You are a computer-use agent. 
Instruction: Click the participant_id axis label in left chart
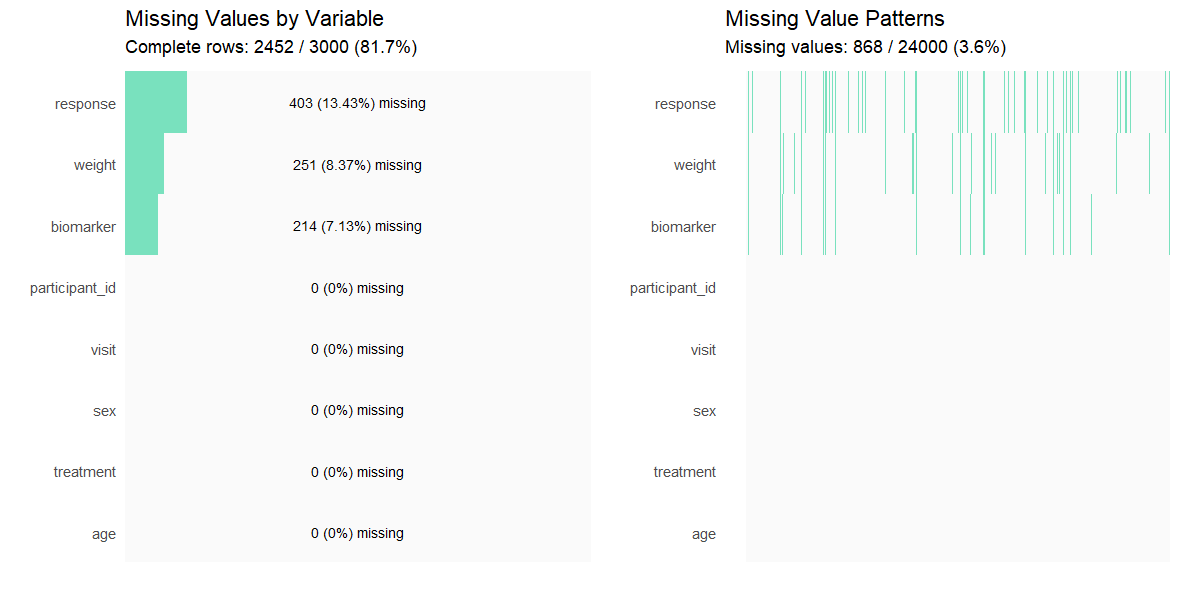click(x=73, y=288)
